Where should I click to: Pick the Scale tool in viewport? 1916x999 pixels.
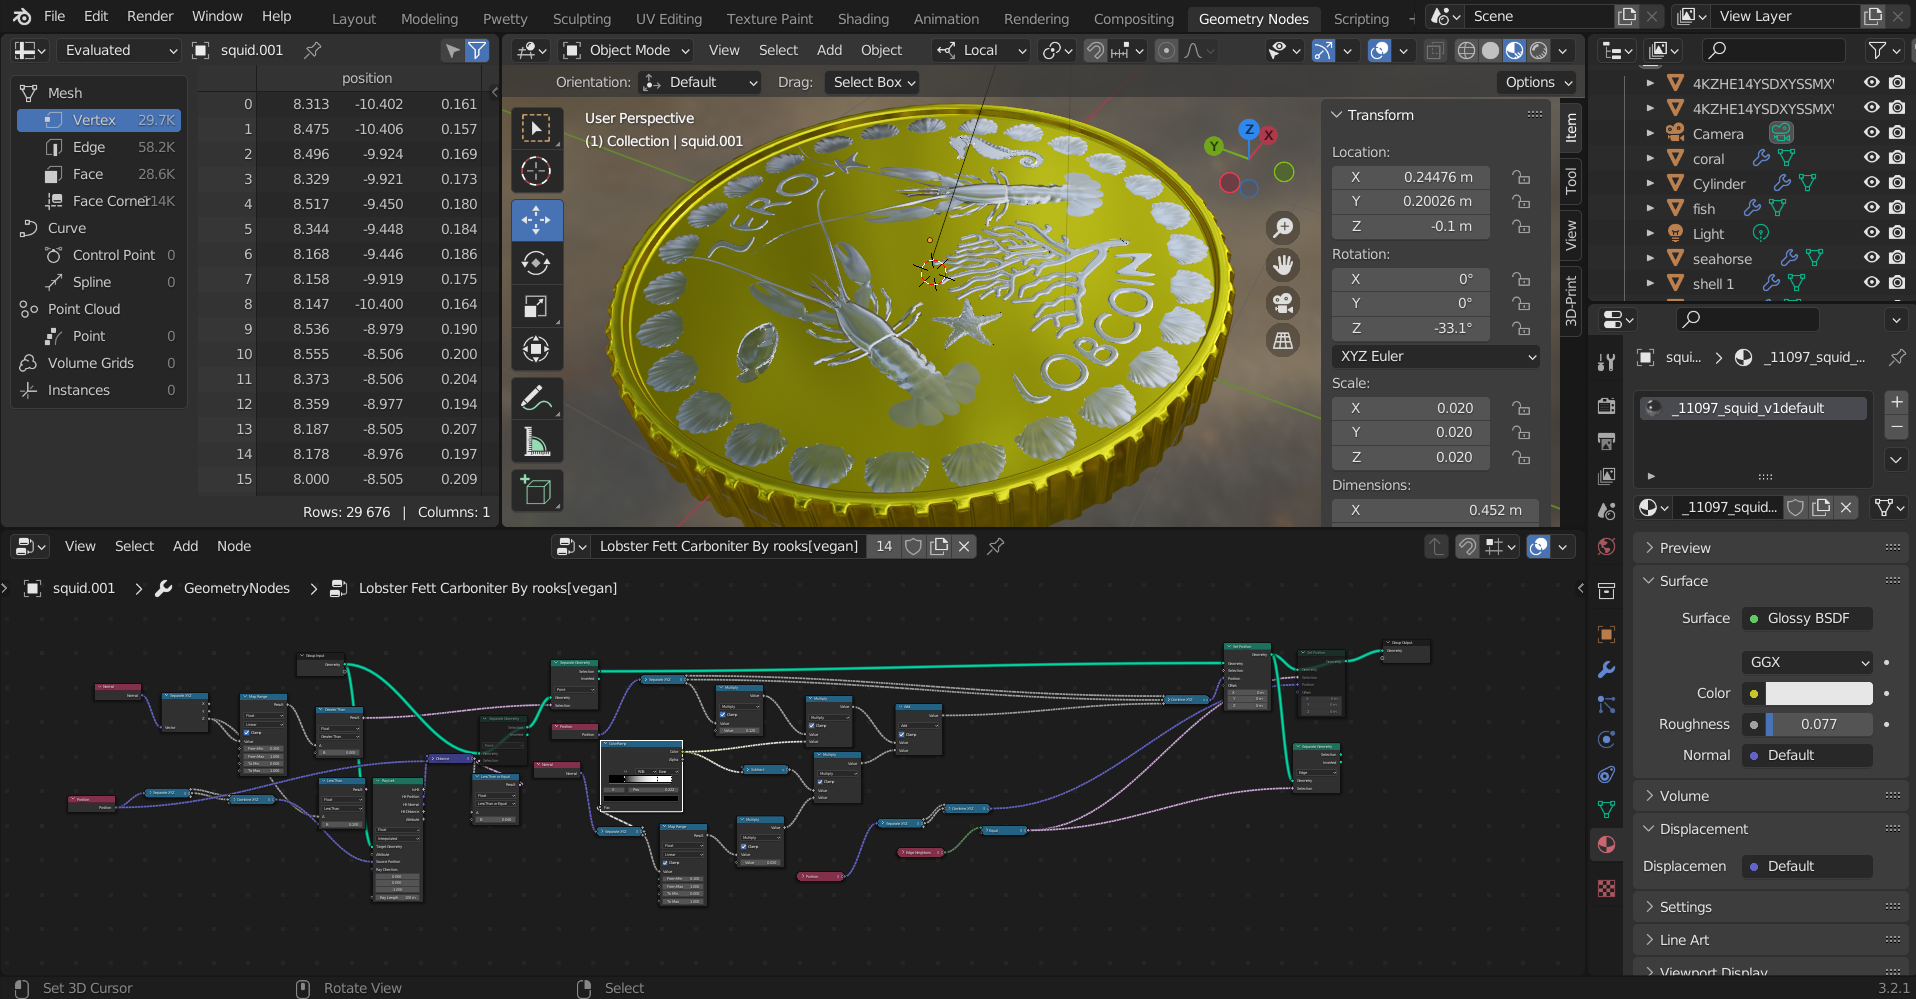coord(537,306)
